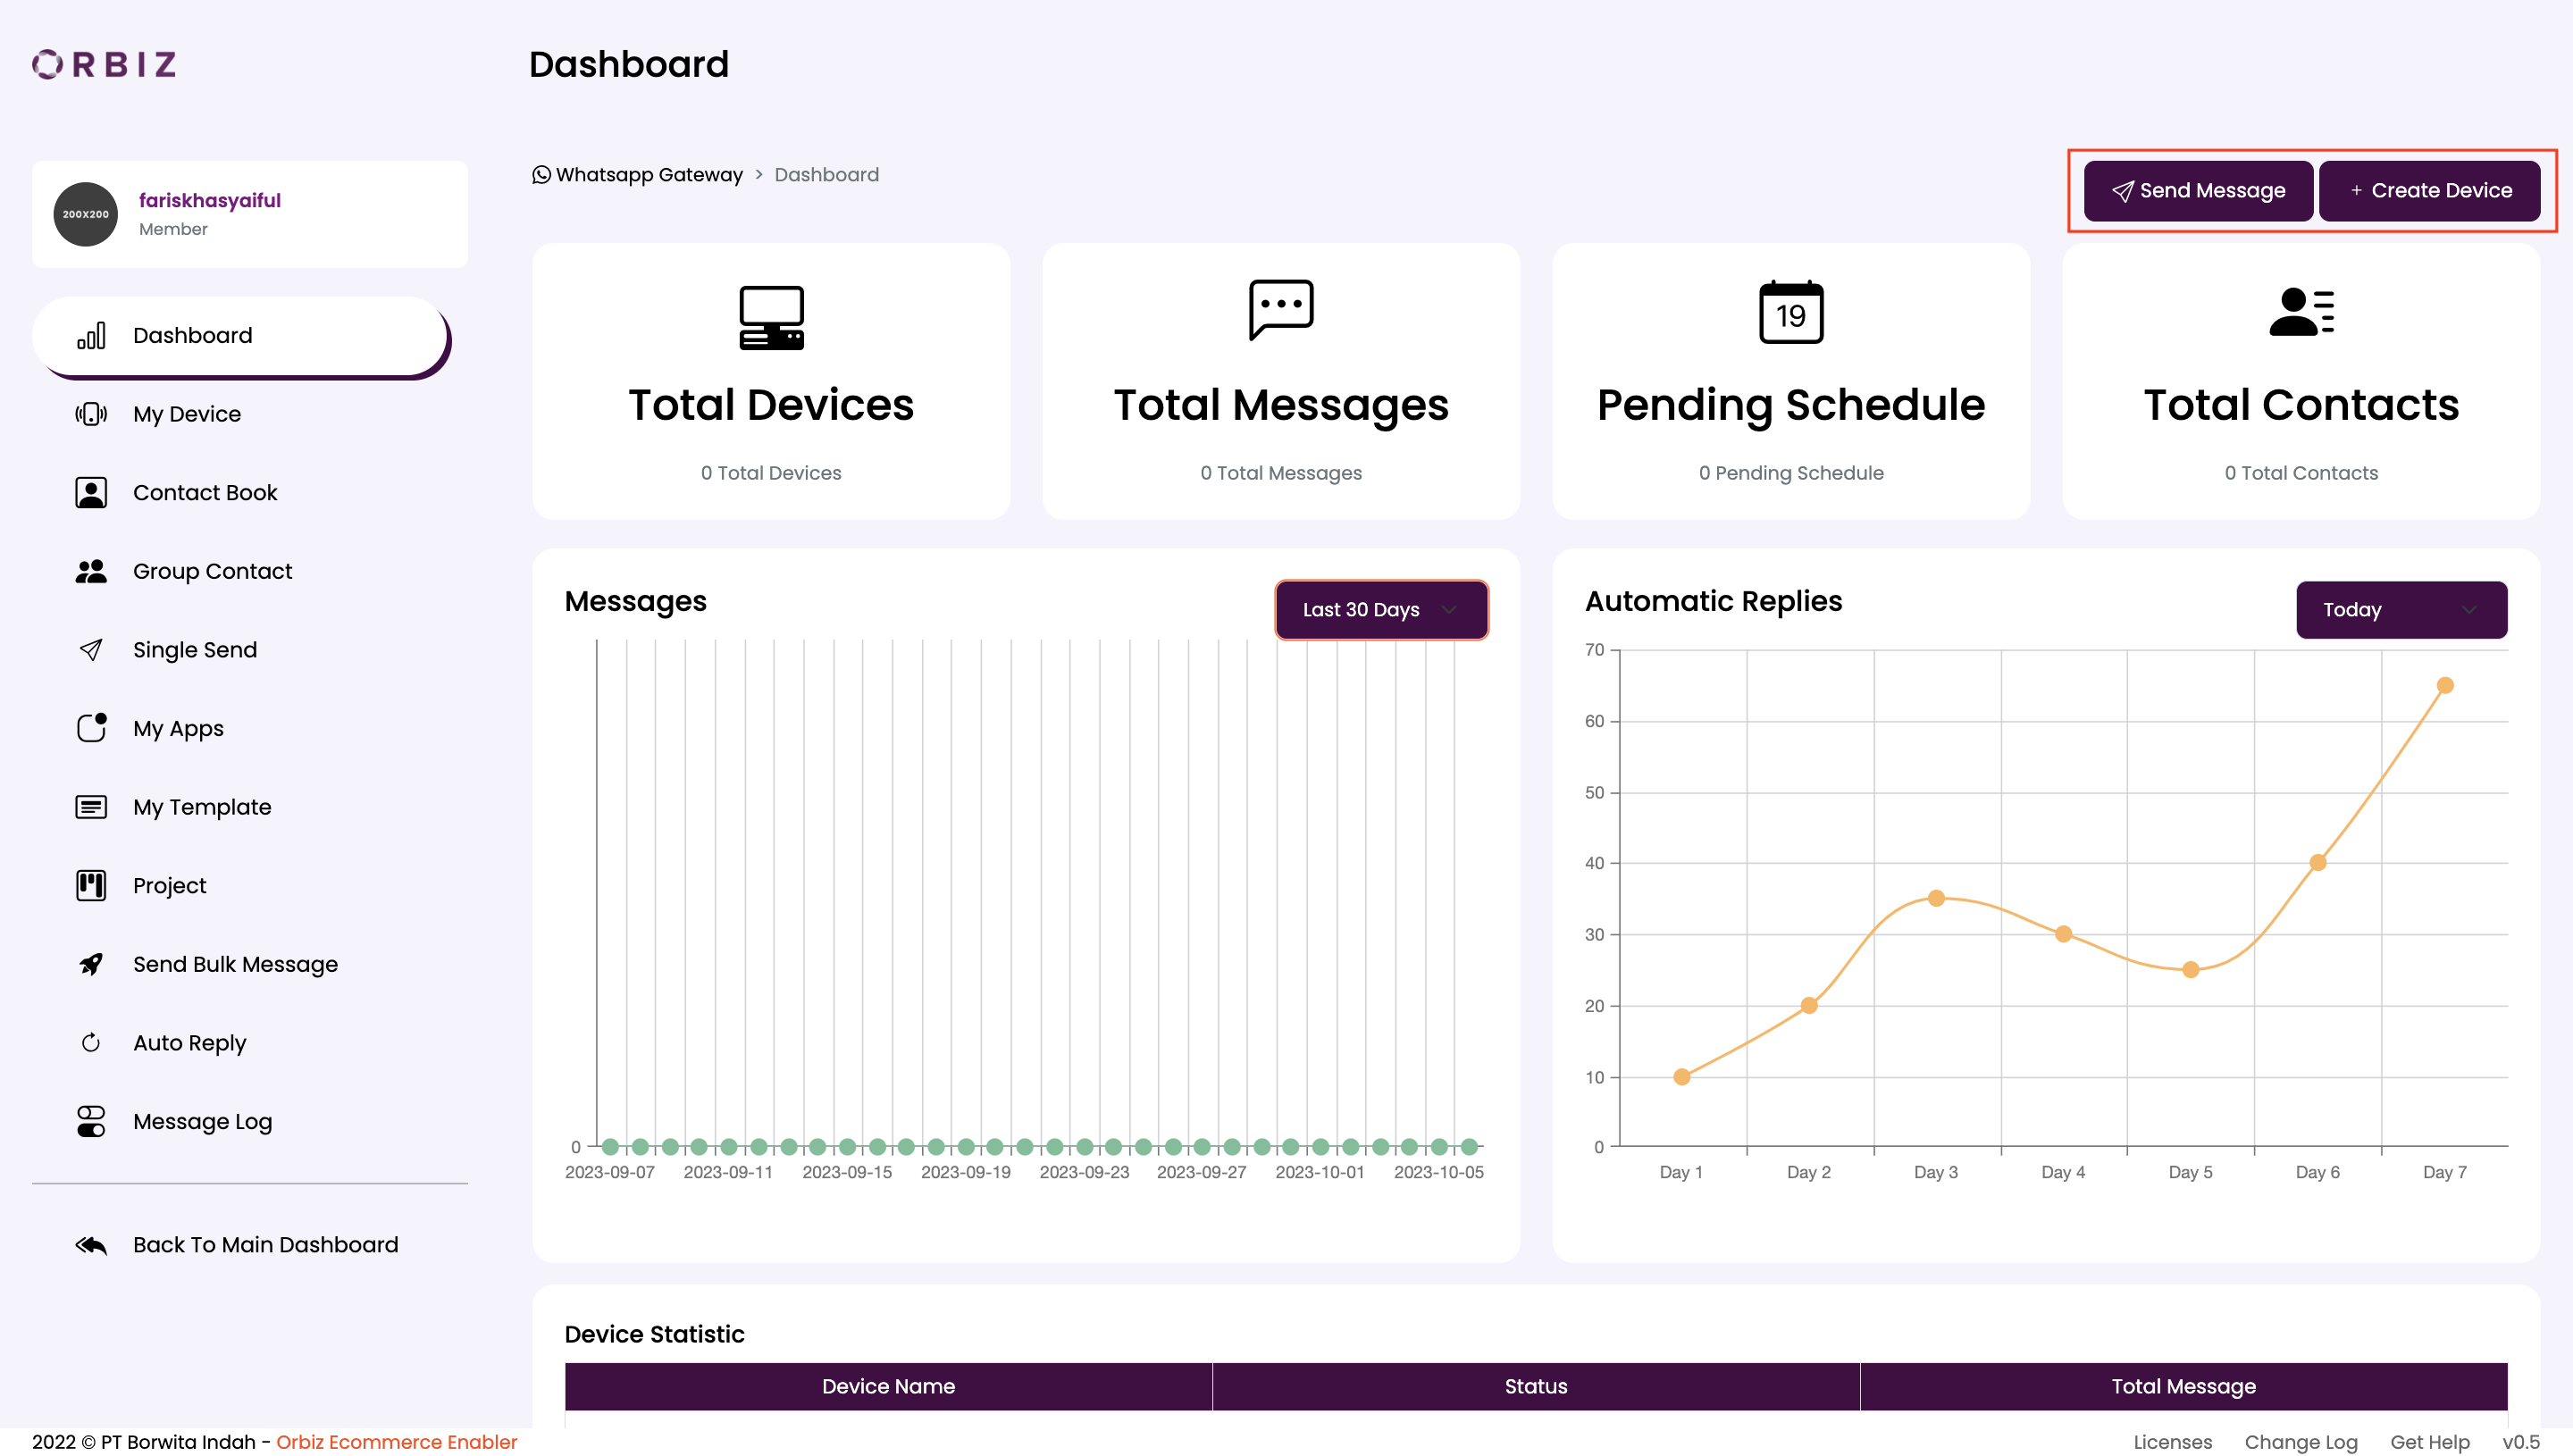Open My Device section

pyautogui.click(x=186, y=414)
